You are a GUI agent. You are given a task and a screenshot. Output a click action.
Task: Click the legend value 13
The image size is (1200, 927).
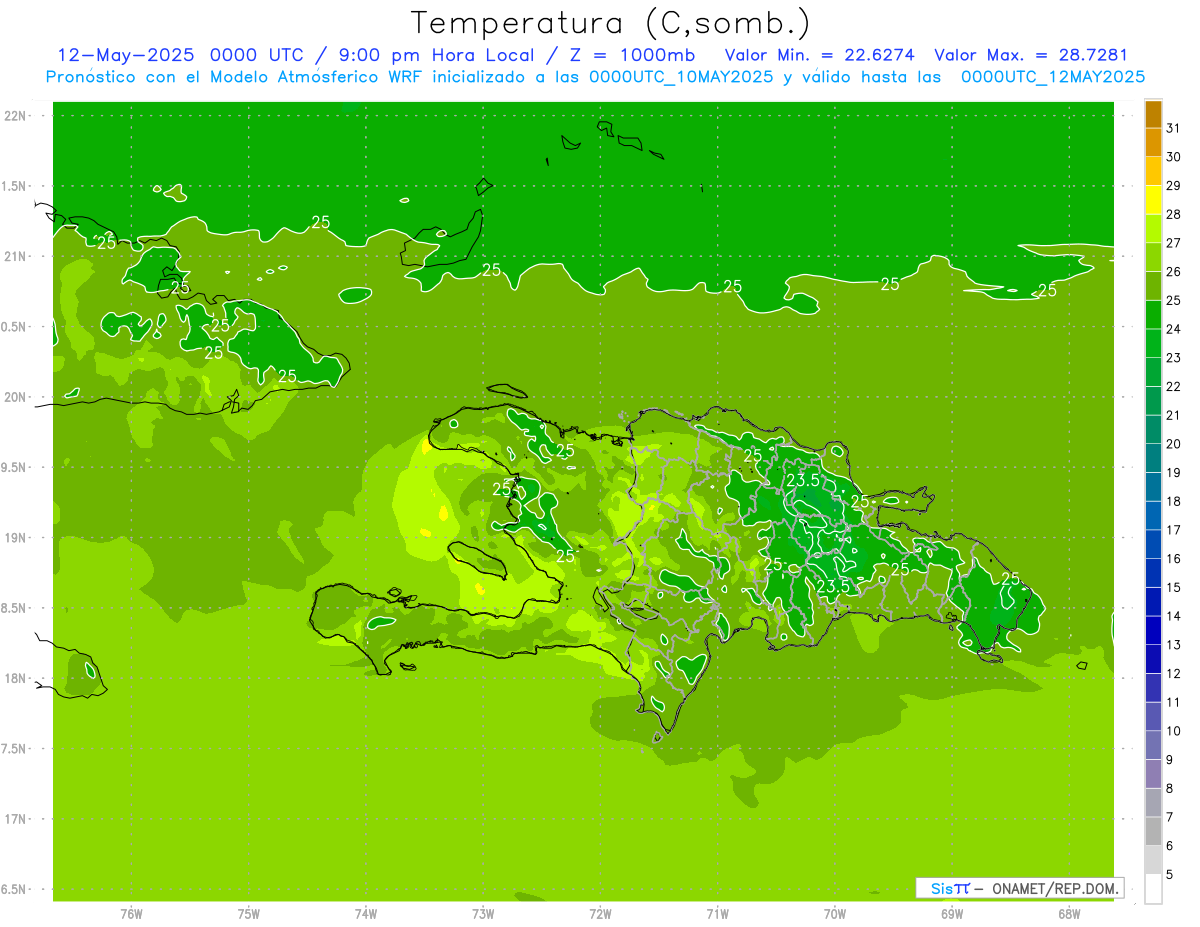[x=1174, y=645]
